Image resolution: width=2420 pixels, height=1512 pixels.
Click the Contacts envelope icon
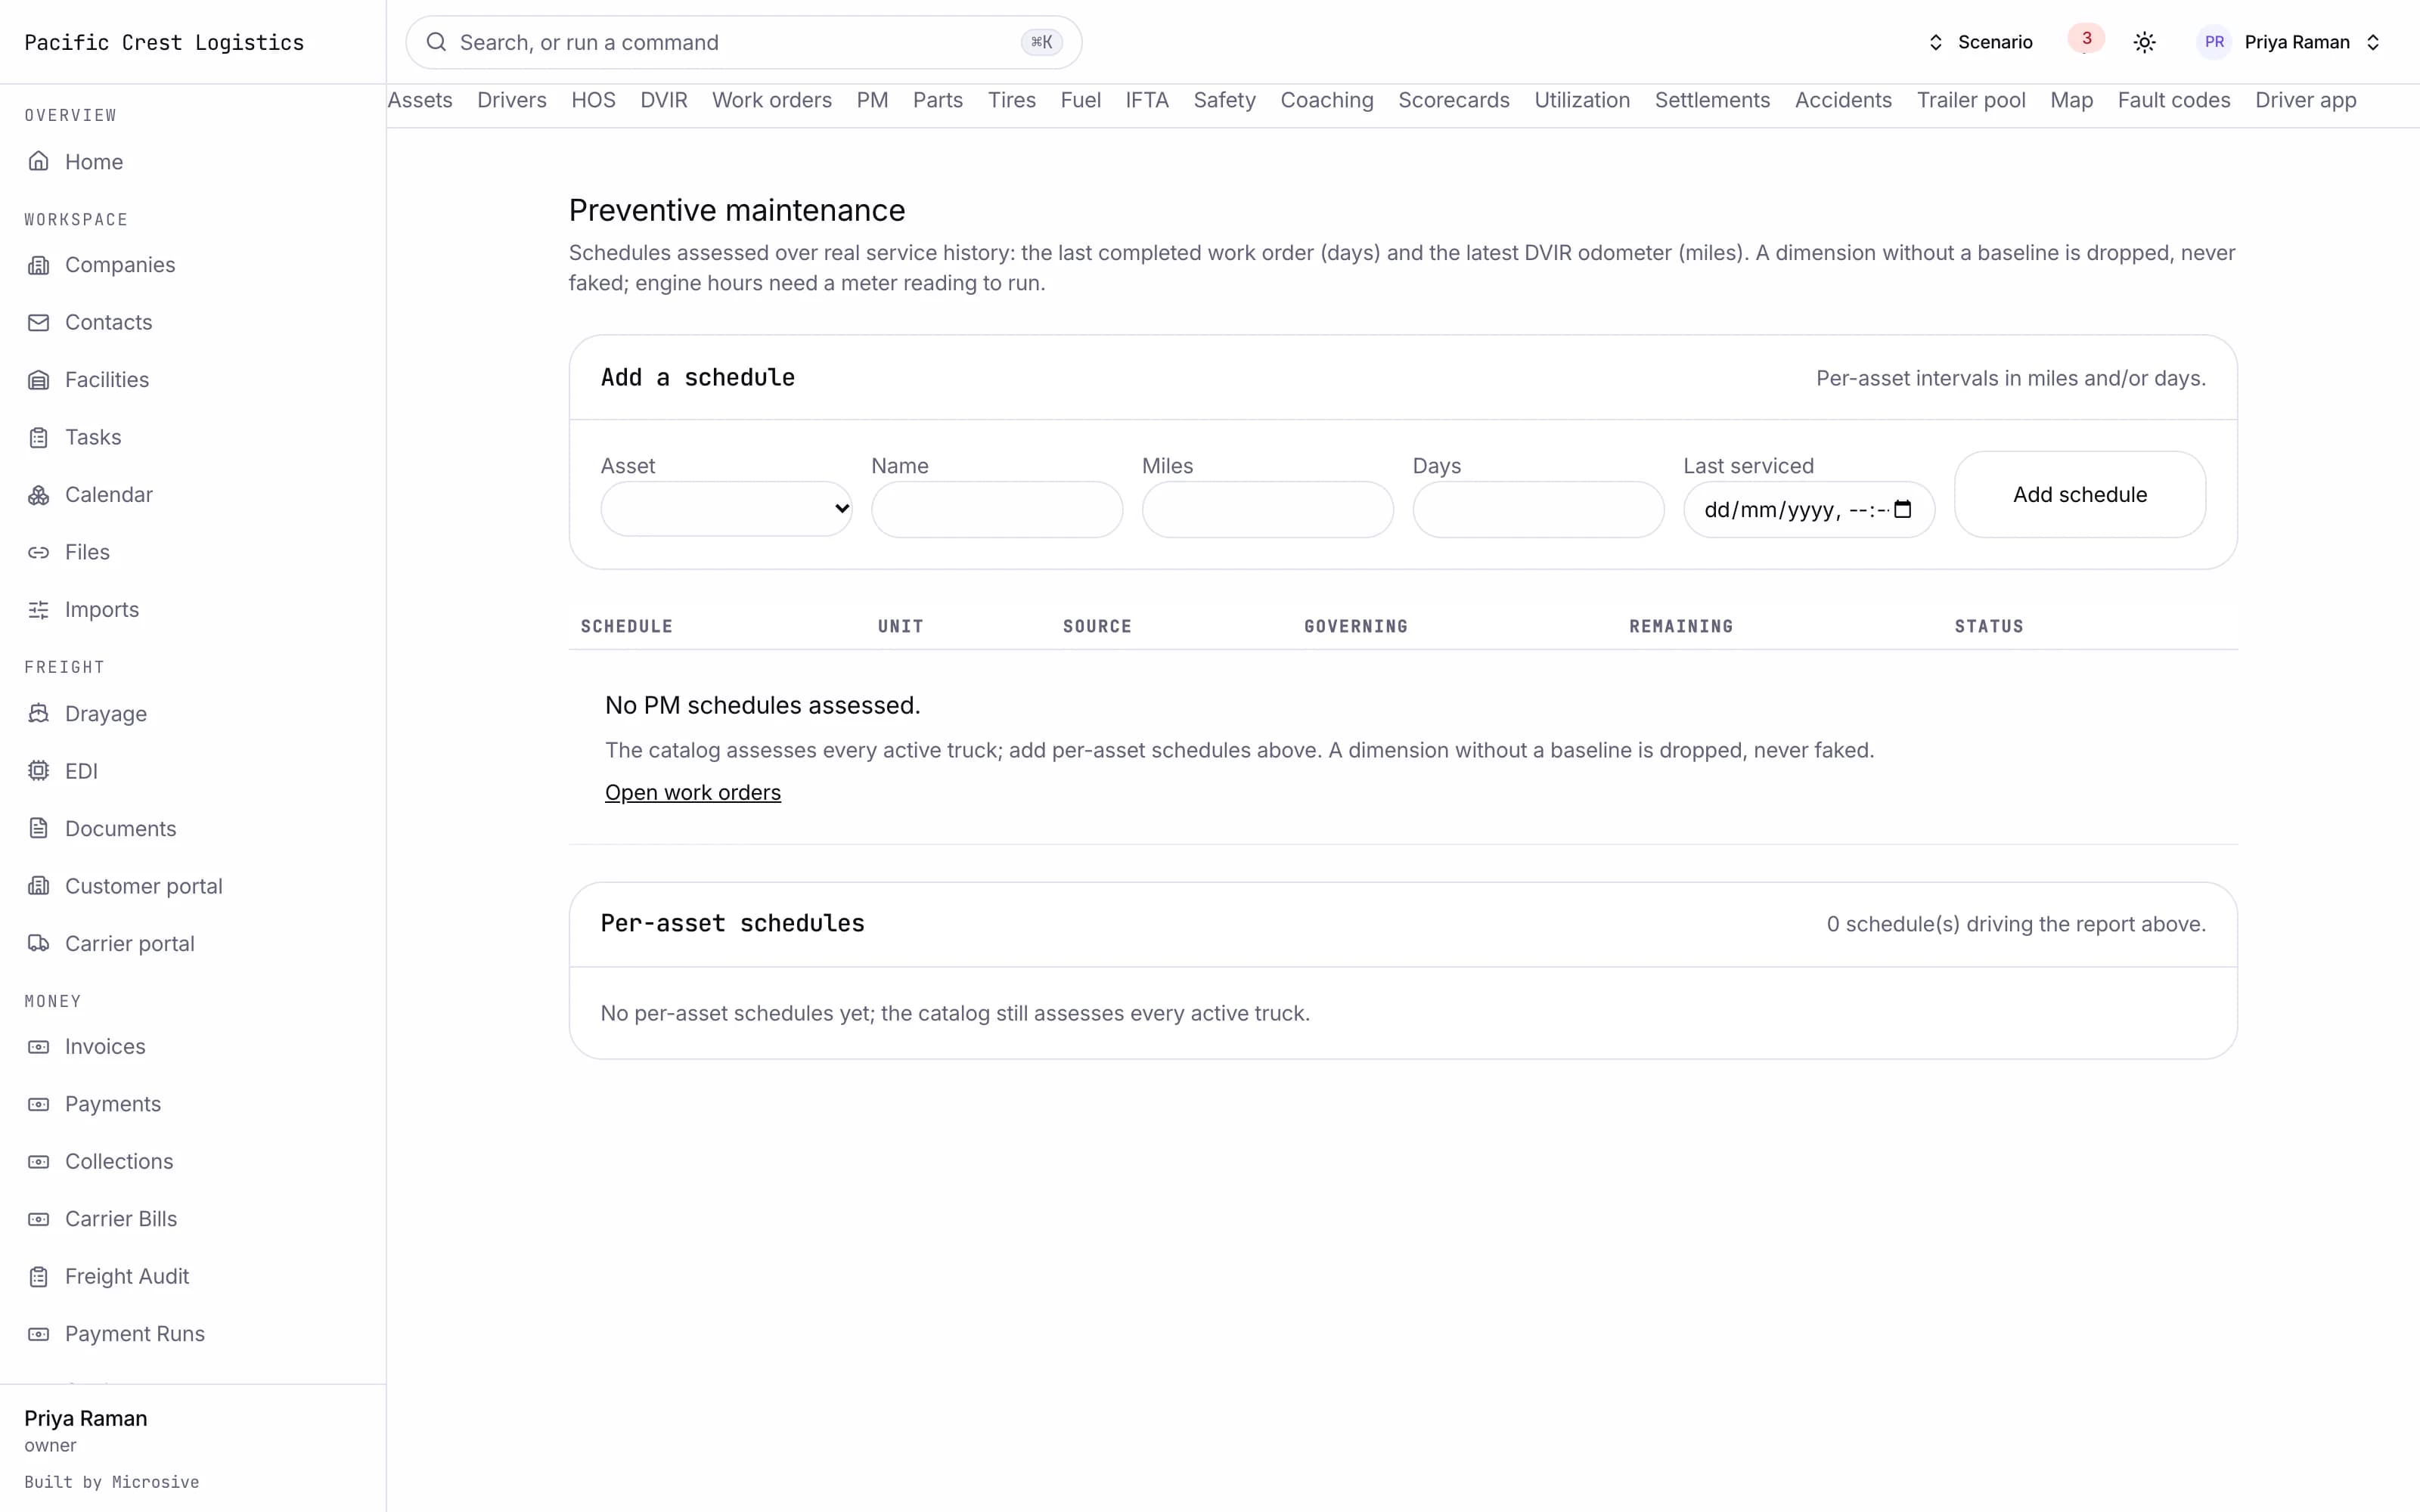click(38, 322)
